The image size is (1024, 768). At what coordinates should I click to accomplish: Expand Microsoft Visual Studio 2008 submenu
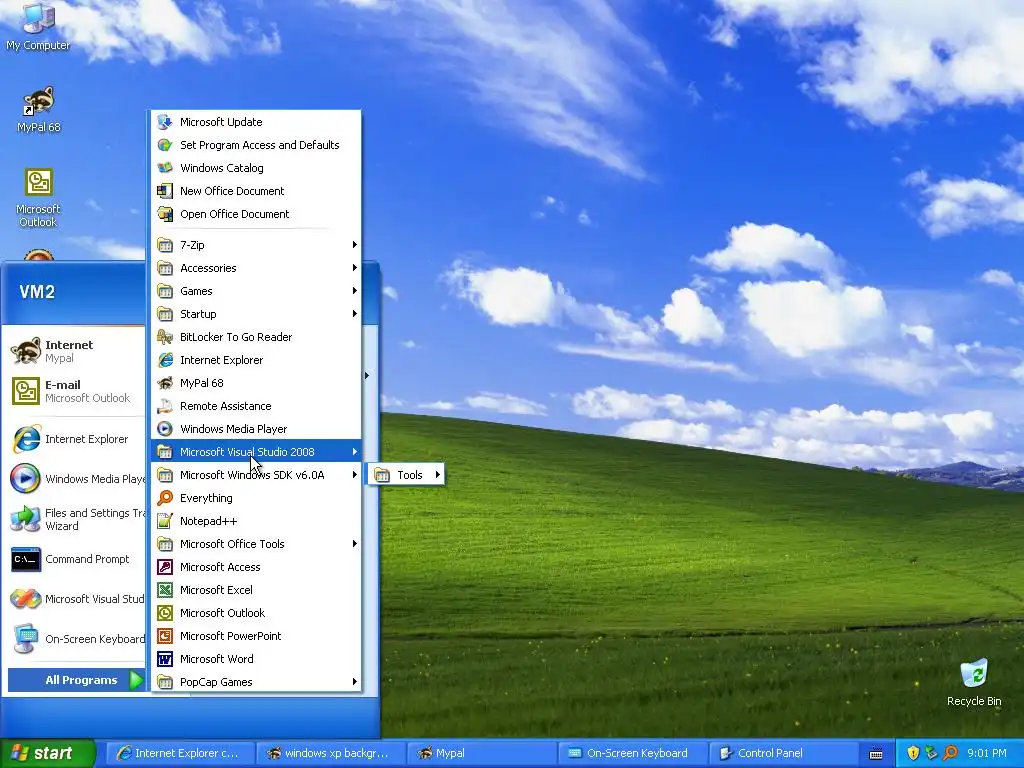pos(256,452)
